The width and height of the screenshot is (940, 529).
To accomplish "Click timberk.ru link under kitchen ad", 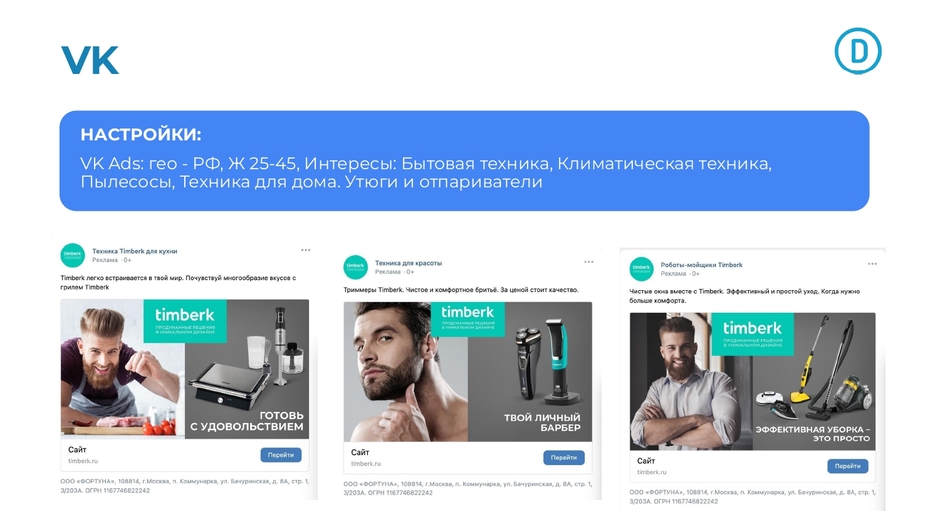I will pyautogui.click(x=83, y=461).
